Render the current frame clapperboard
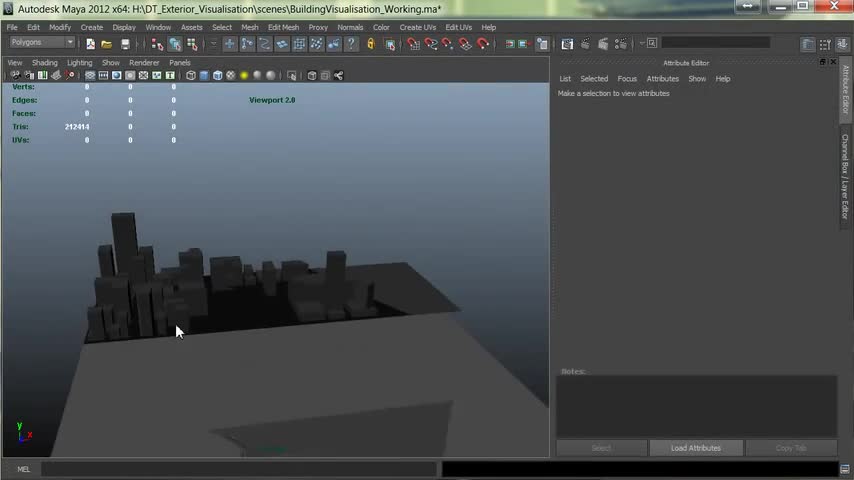This screenshot has height=480, width=854. pos(585,44)
